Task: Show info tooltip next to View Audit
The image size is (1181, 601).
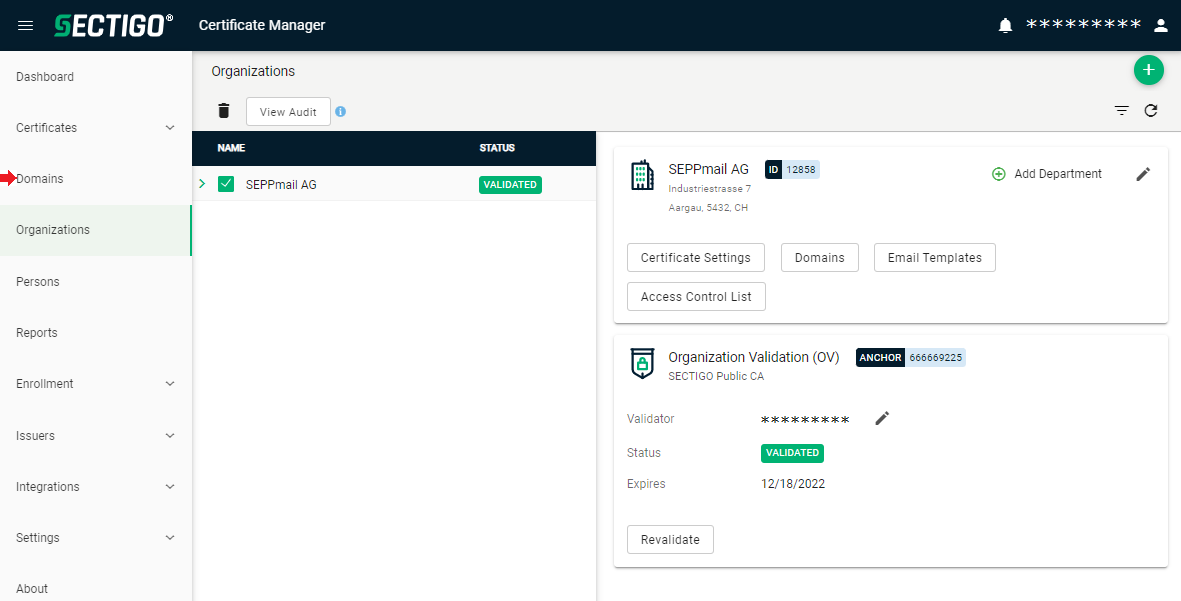Action: pyautogui.click(x=340, y=111)
